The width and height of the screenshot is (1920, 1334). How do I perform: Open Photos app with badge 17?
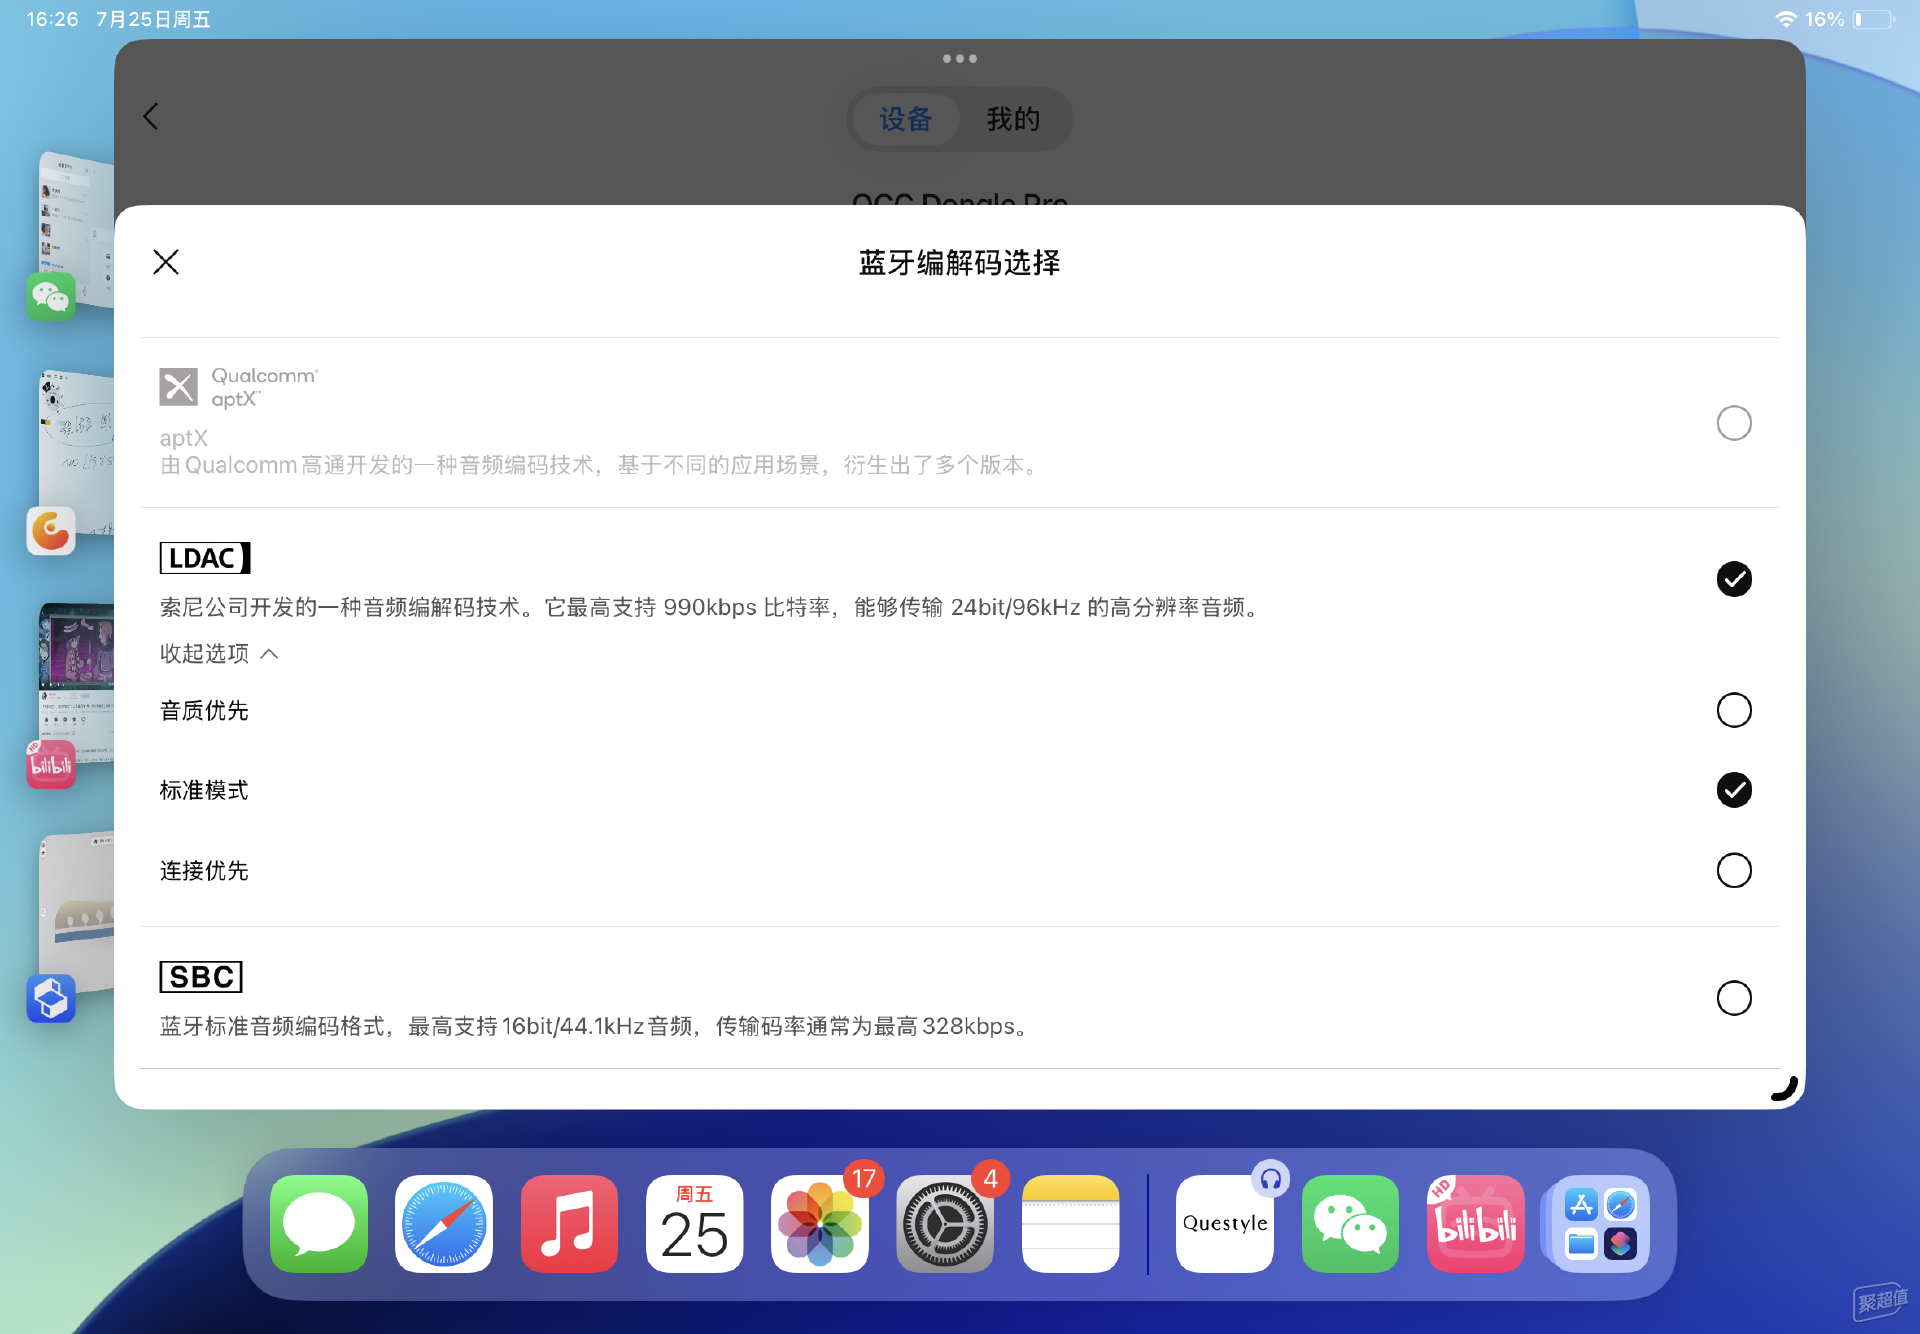(x=820, y=1224)
